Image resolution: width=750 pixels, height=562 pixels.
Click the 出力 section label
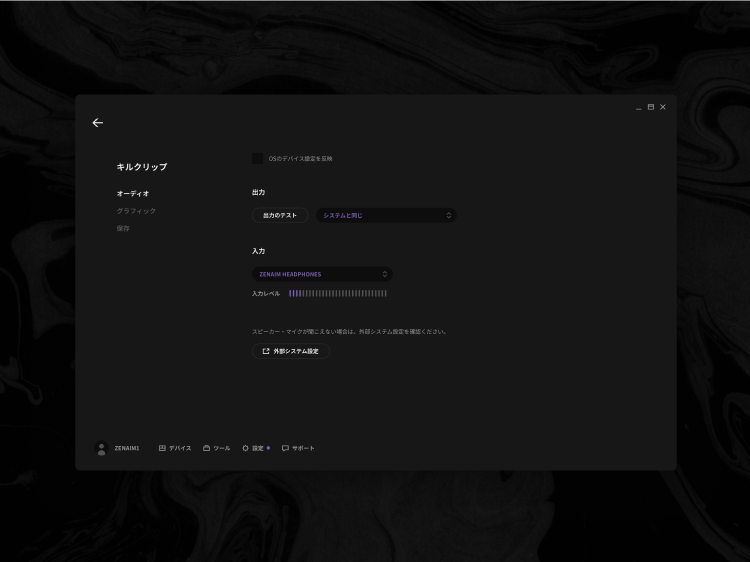(258, 192)
